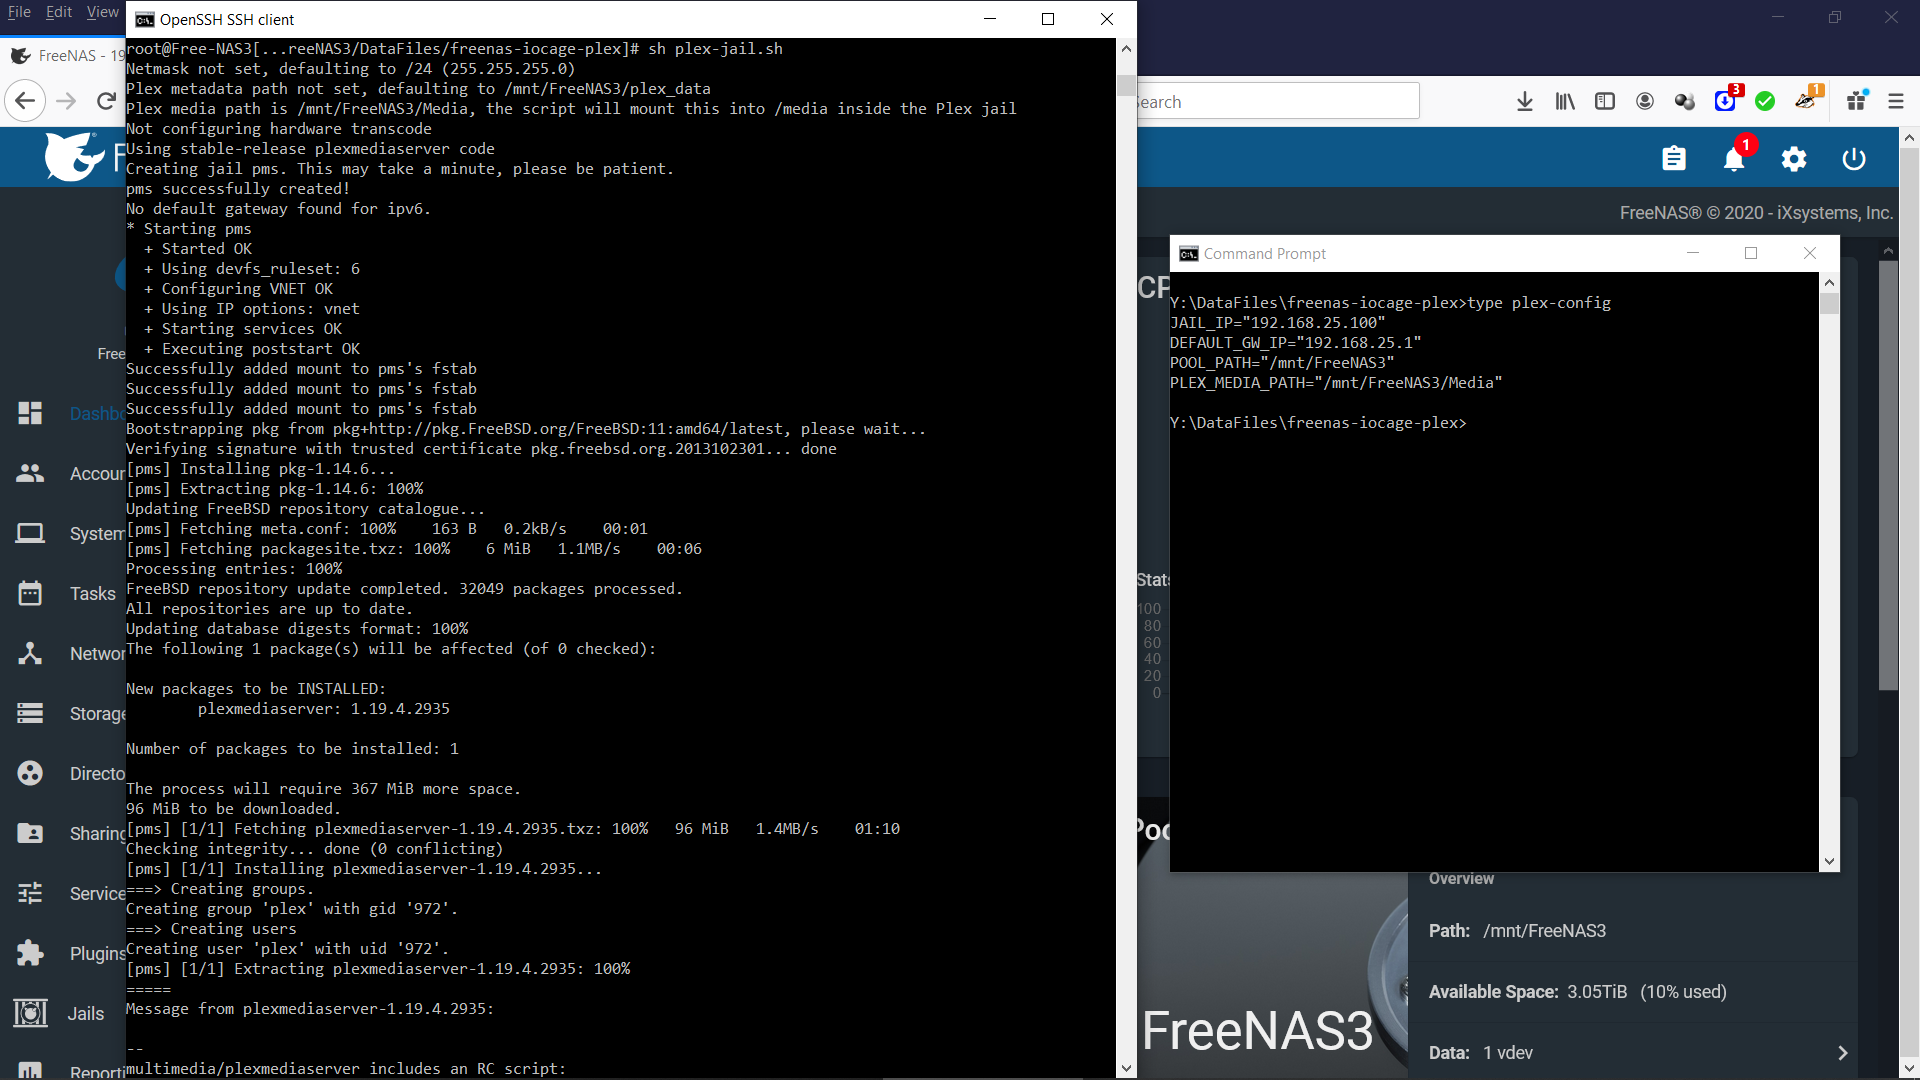
Task: Click the Jails icon in sidebar
Action: pos(30,1013)
